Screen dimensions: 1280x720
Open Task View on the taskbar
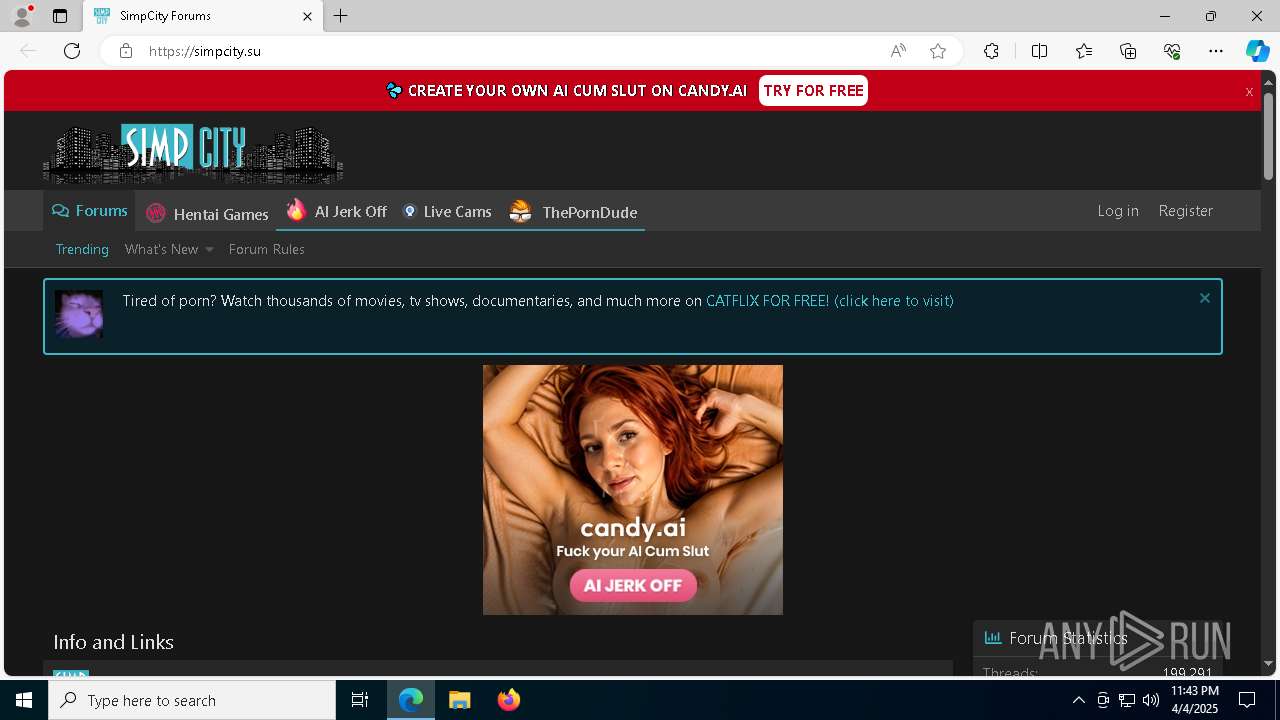360,700
